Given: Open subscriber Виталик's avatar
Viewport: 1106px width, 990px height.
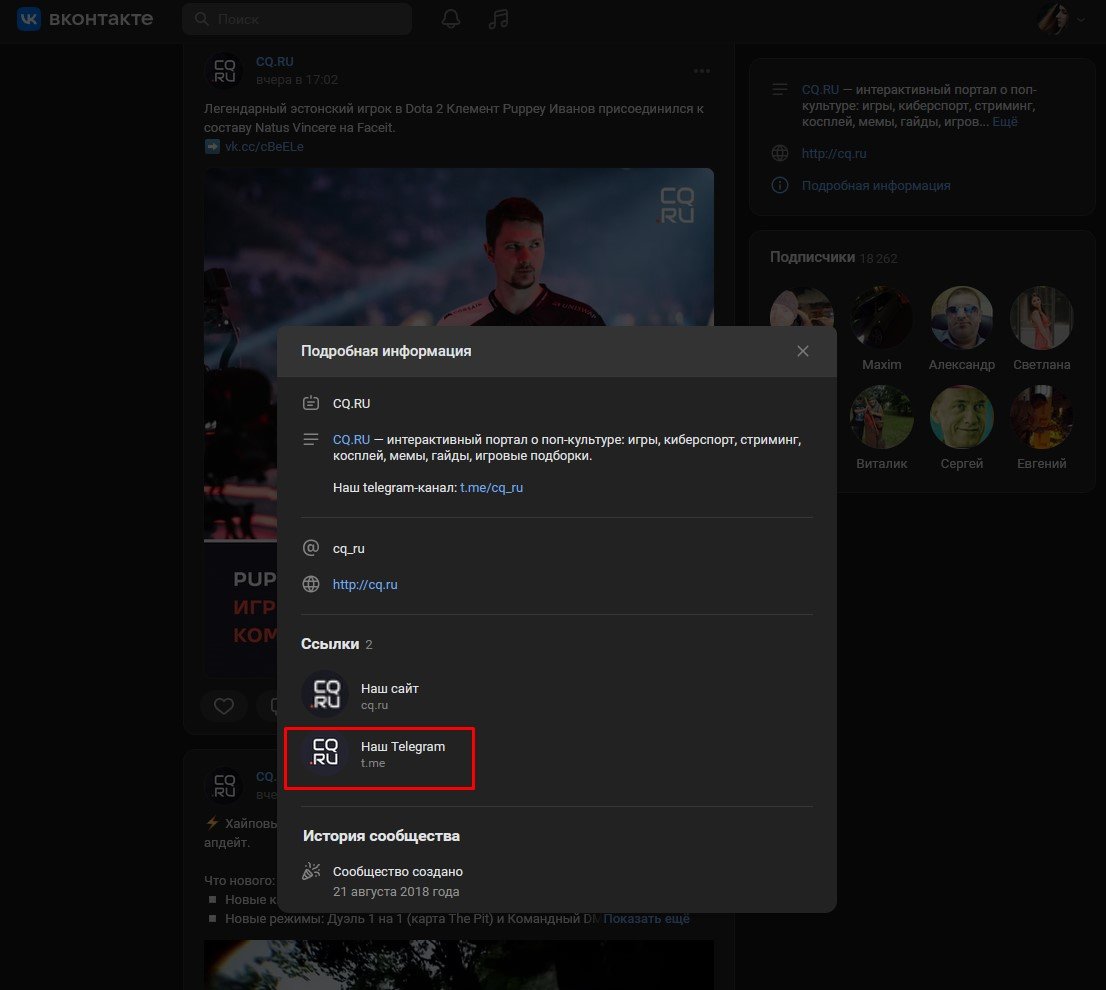Looking at the screenshot, I should [x=882, y=417].
